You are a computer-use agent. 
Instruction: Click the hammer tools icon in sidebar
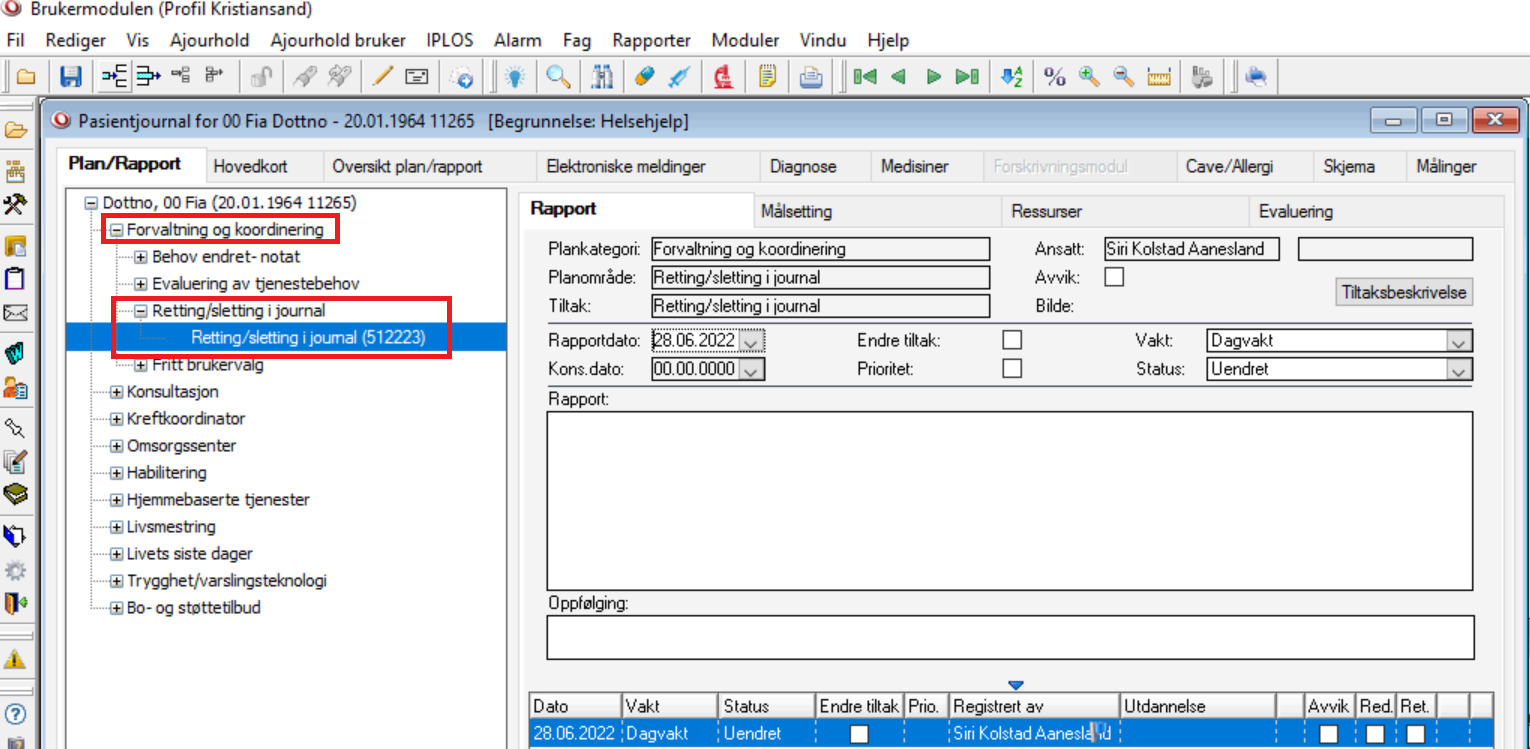pos(15,204)
